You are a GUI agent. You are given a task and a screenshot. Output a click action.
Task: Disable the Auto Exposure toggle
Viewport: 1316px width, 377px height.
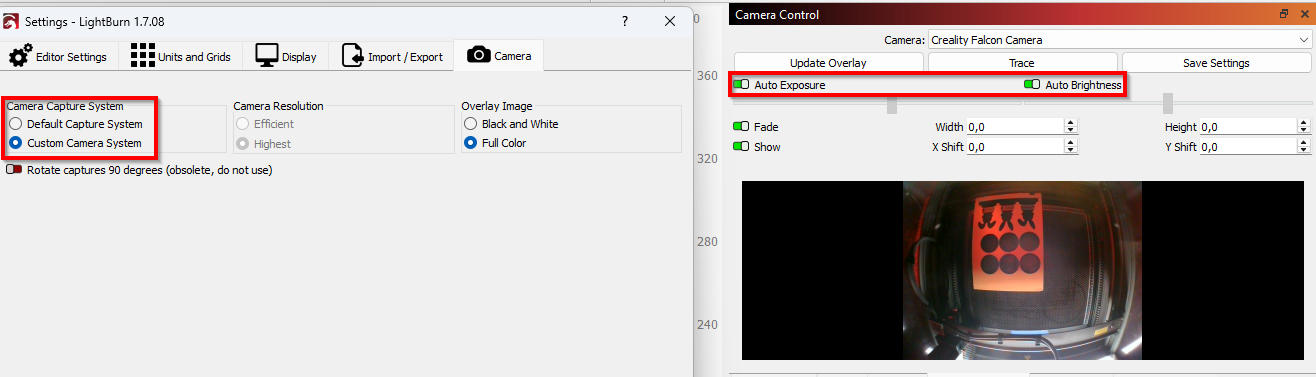click(x=741, y=85)
